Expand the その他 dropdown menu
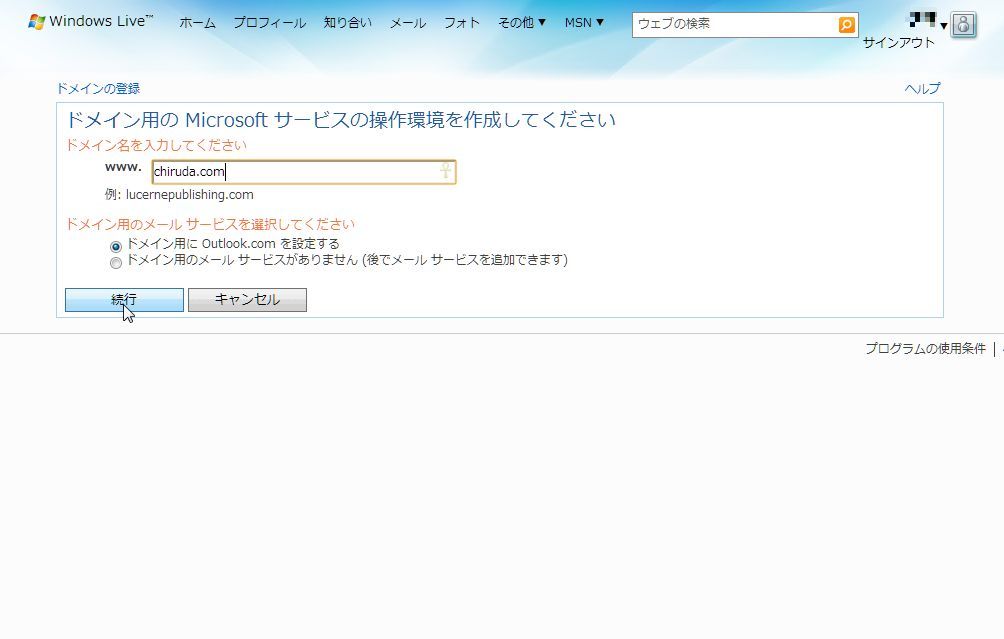 pyautogui.click(x=522, y=22)
